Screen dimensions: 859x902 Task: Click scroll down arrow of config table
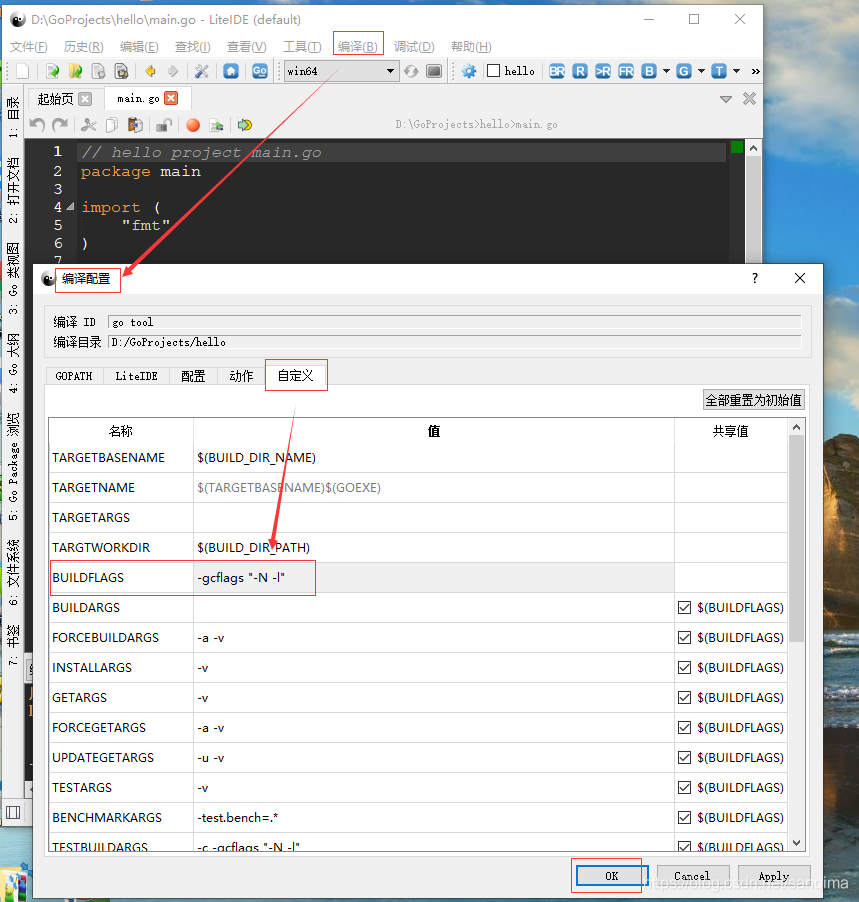tap(796, 843)
